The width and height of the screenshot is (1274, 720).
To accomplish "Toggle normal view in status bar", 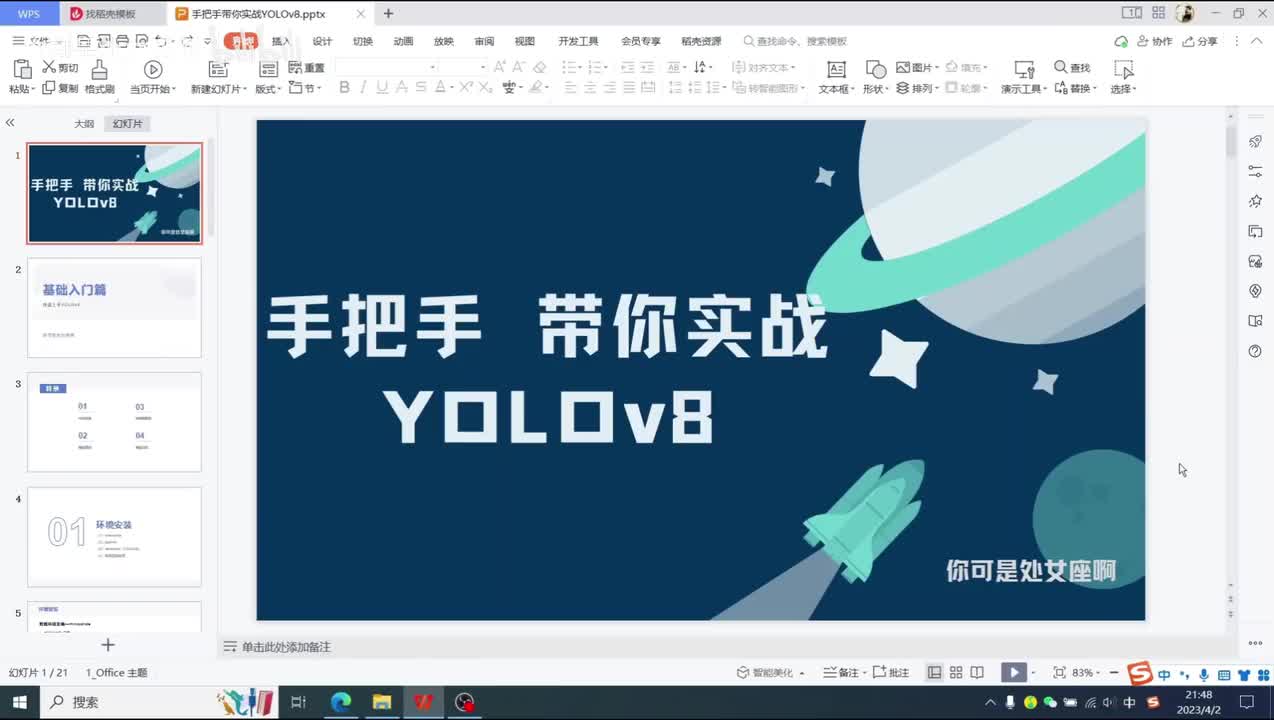I will tap(934, 673).
